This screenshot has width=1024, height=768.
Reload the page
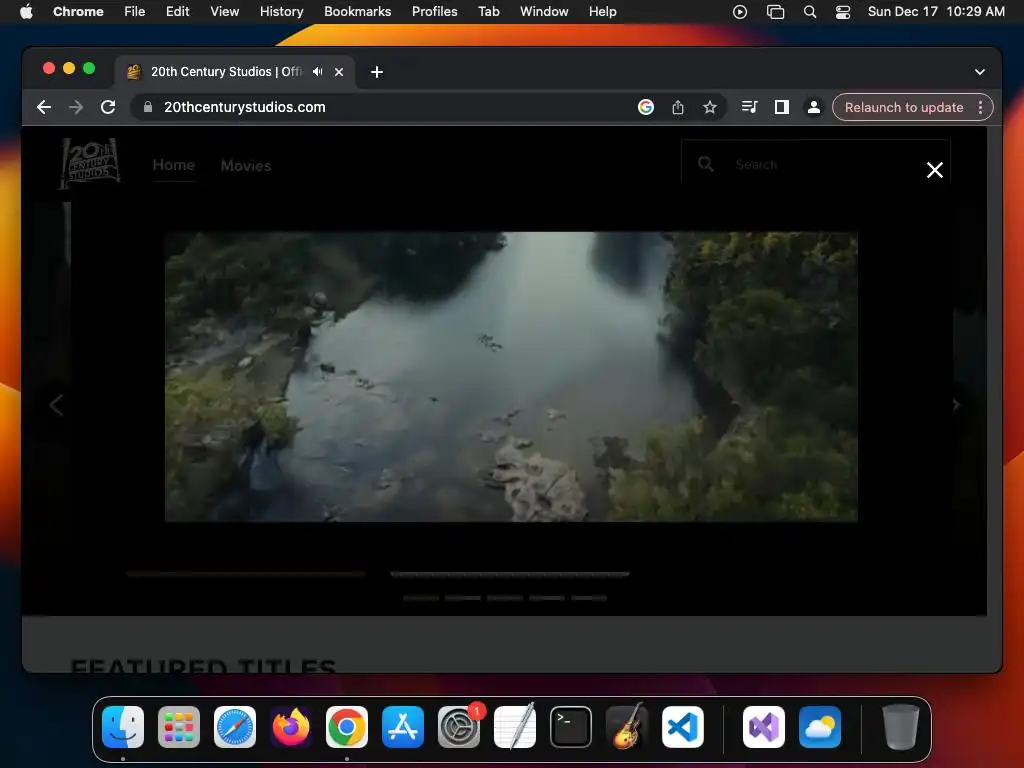click(x=108, y=107)
